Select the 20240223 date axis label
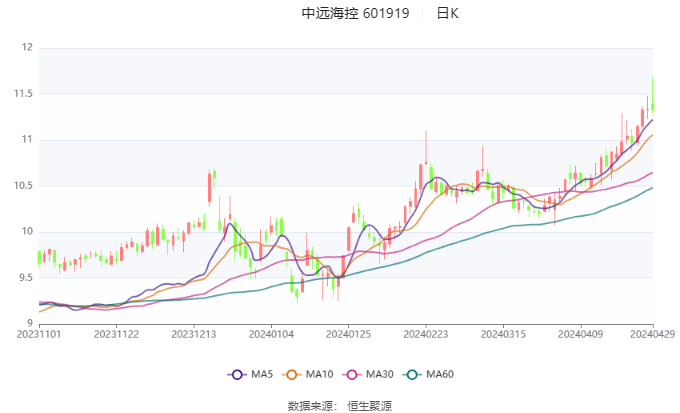This screenshot has height=413, width=680. coord(425,334)
